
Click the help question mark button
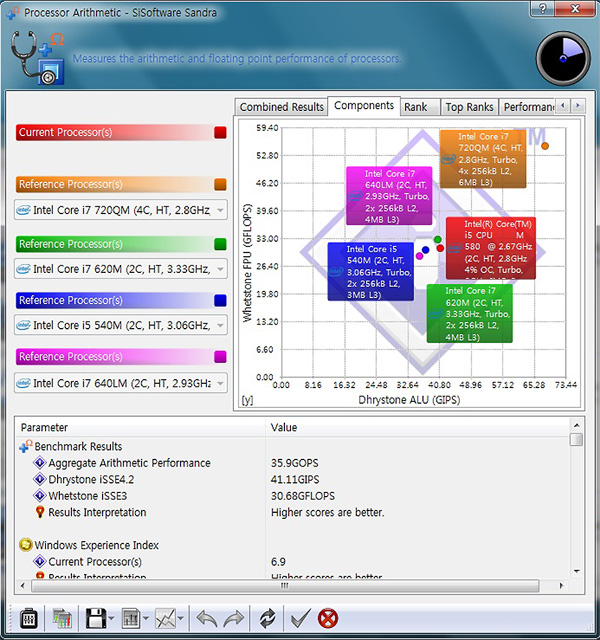[543, 8]
